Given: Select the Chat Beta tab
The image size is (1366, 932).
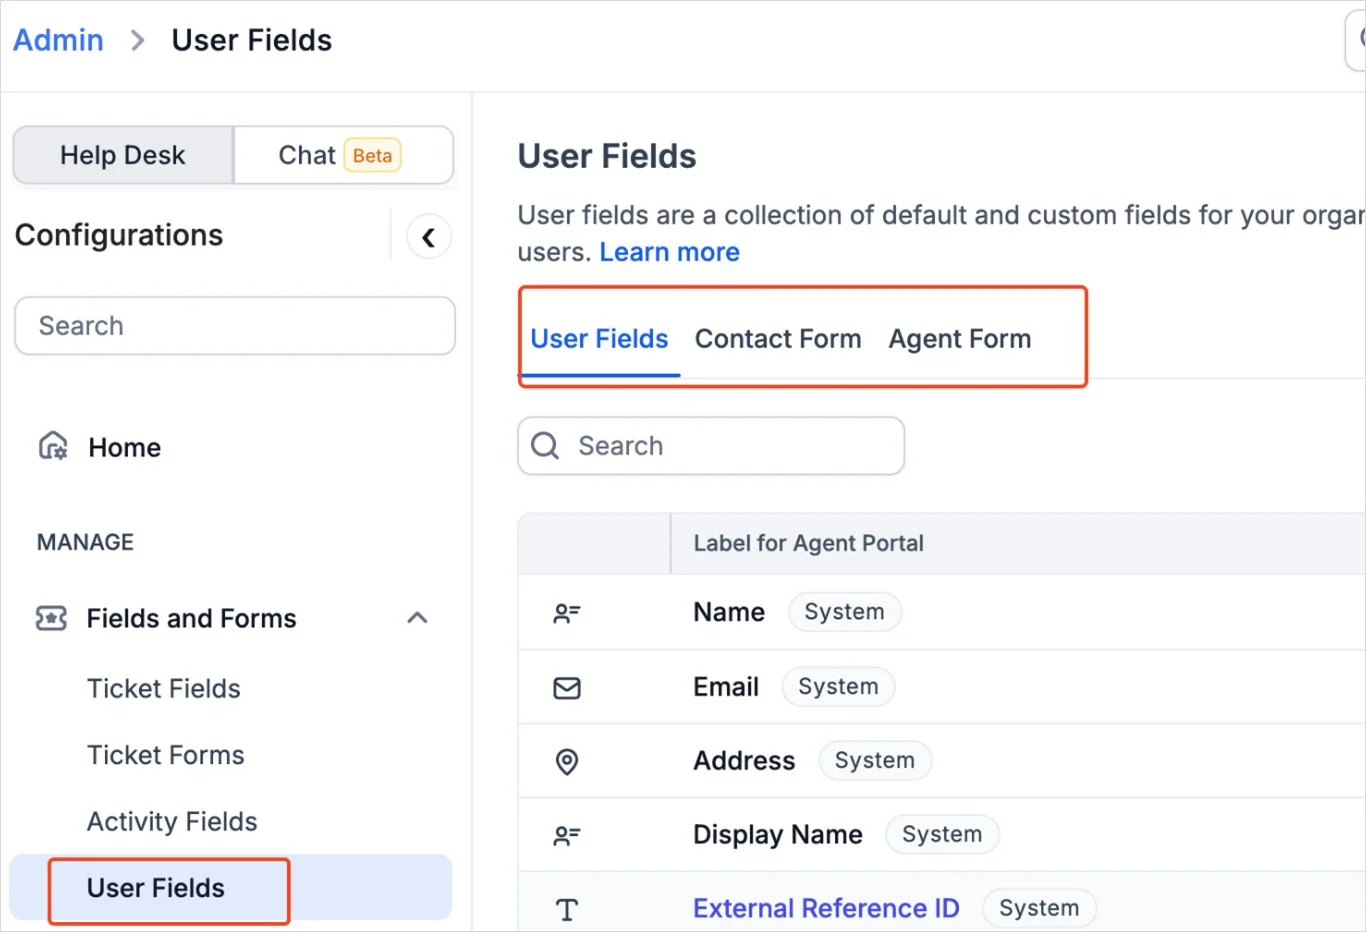Looking at the screenshot, I should [330, 155].
